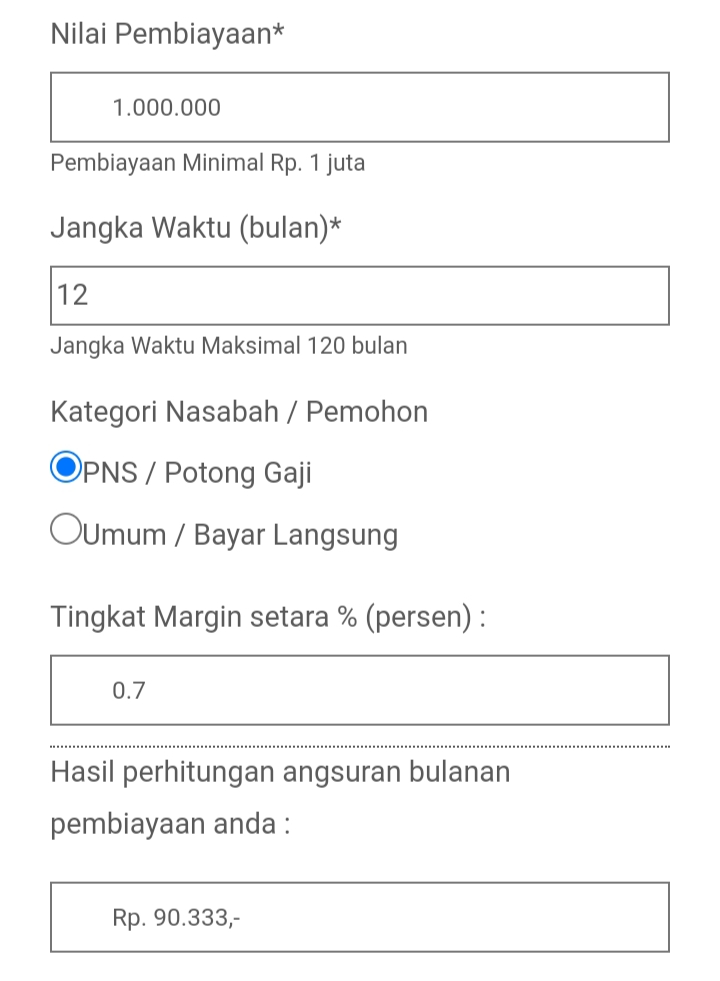
Task: Click the 0.7 margin rate value
Action: 129,690
